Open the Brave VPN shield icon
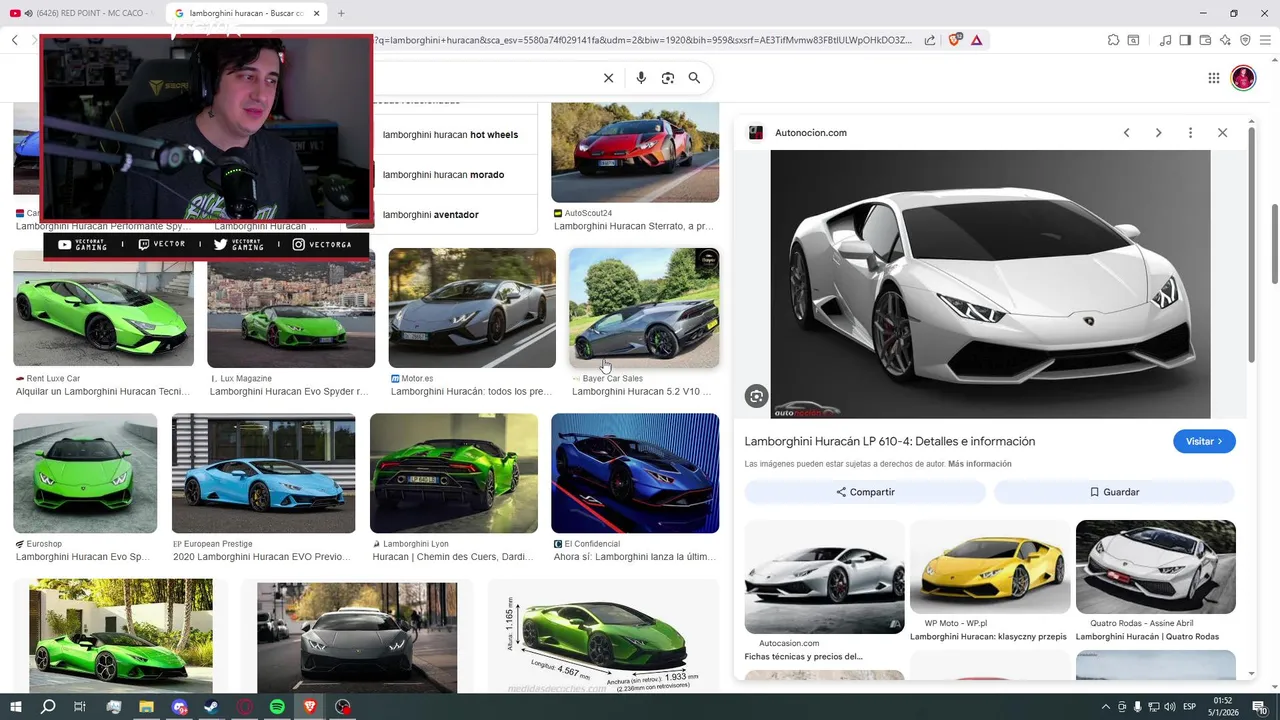The image size is (1280, 720). (x=1245, y=40)
